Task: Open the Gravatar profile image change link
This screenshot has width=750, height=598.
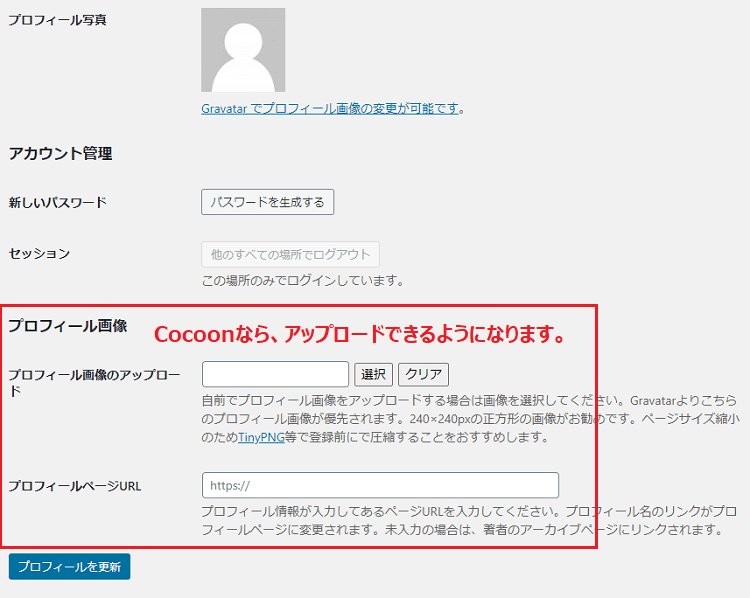Action: tap(330, 109)
